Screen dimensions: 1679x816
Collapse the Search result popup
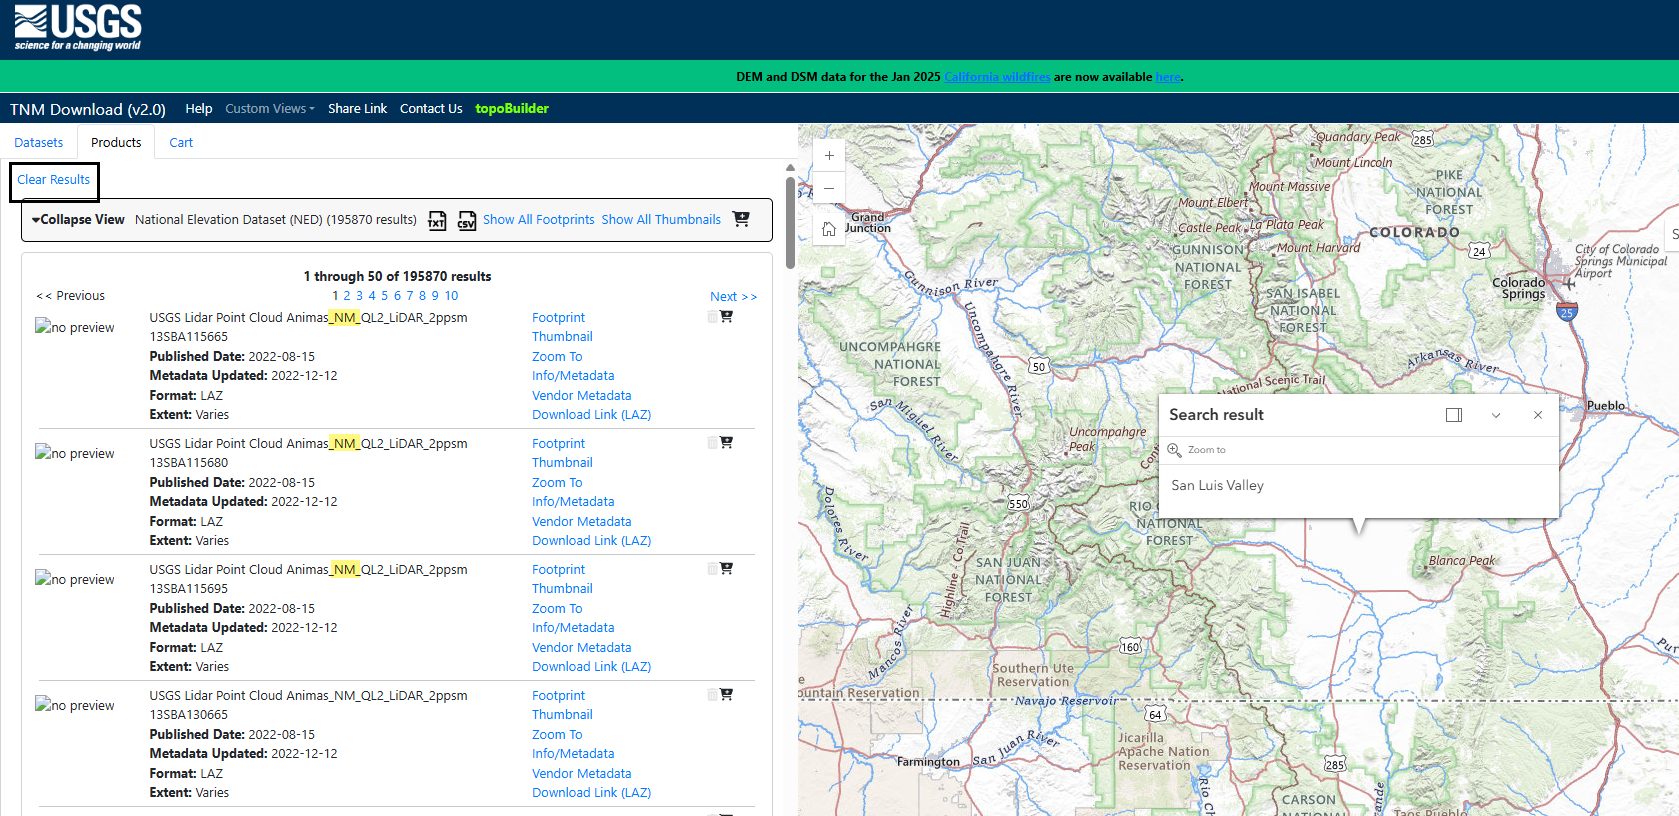1496,415
